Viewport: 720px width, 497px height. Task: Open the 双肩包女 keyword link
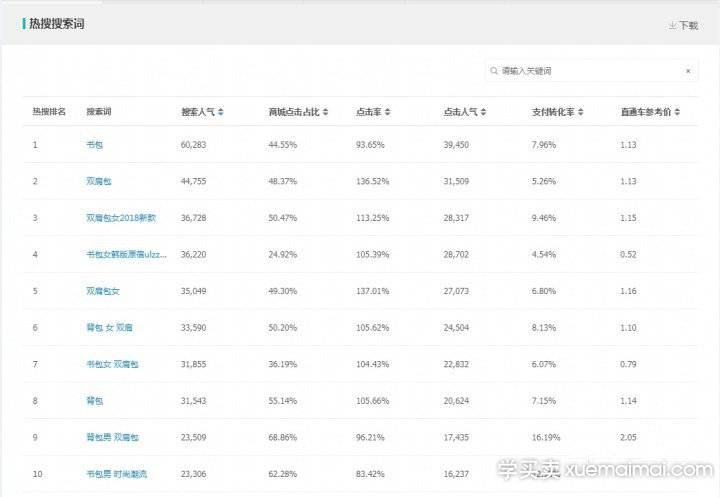tap(103, 291)
